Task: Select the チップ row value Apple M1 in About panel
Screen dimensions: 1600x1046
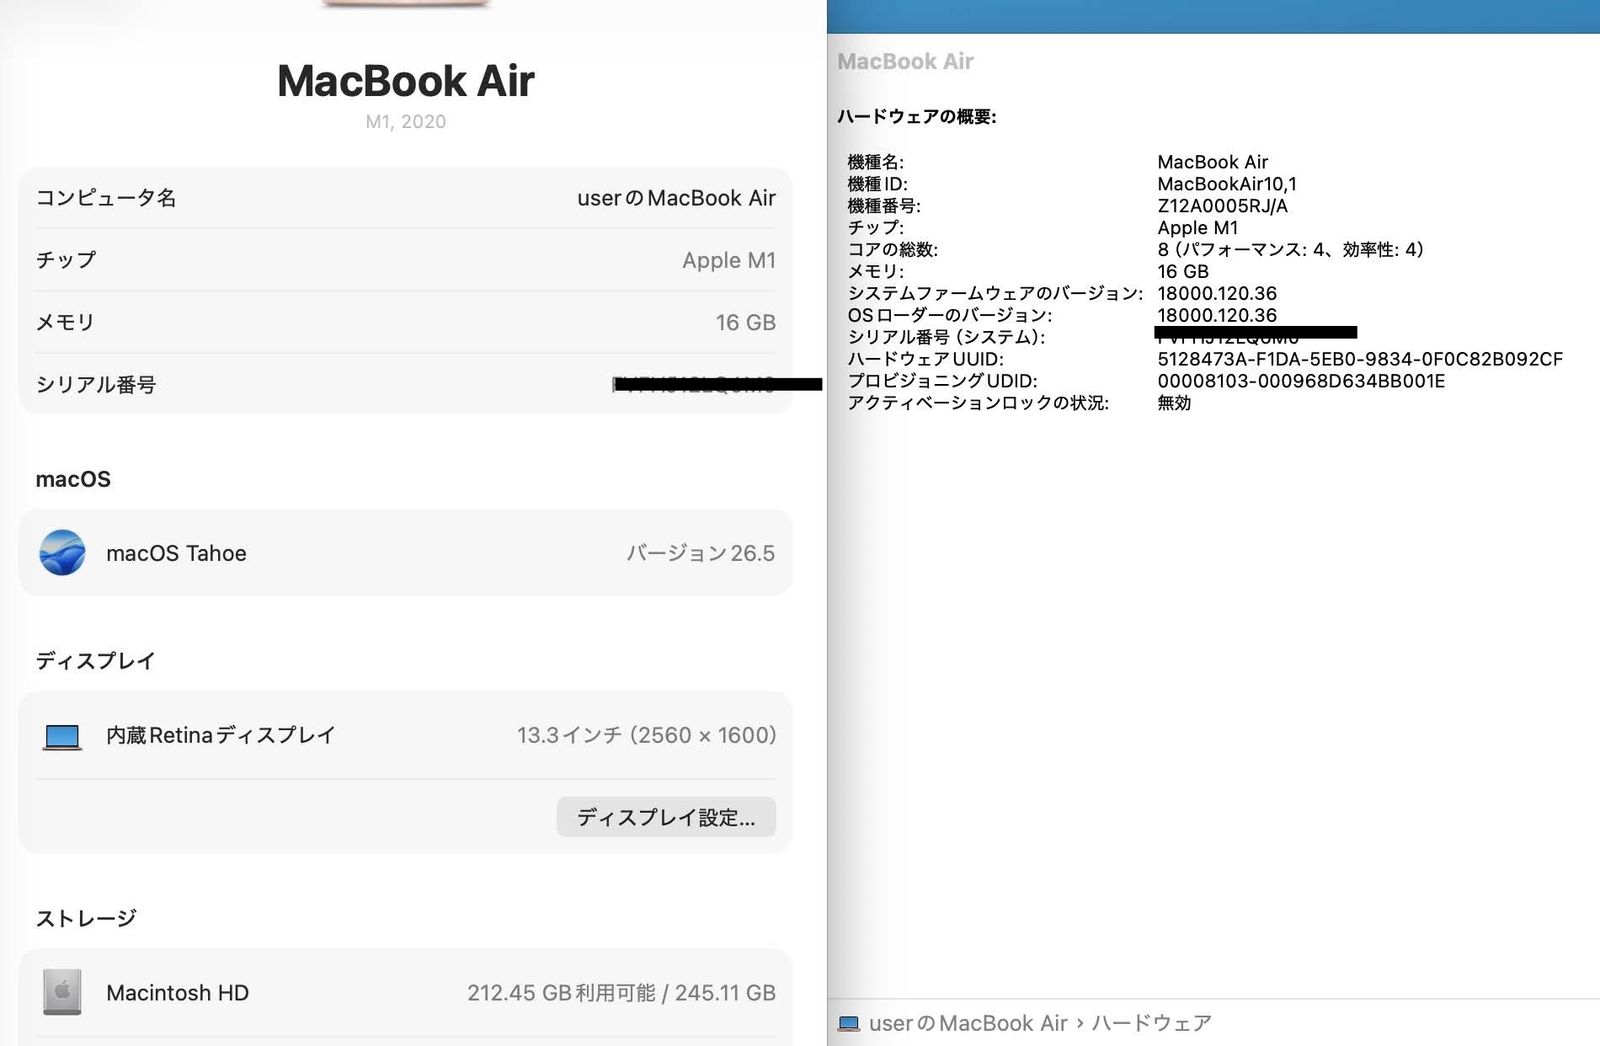Action: (x=729, y=260)
